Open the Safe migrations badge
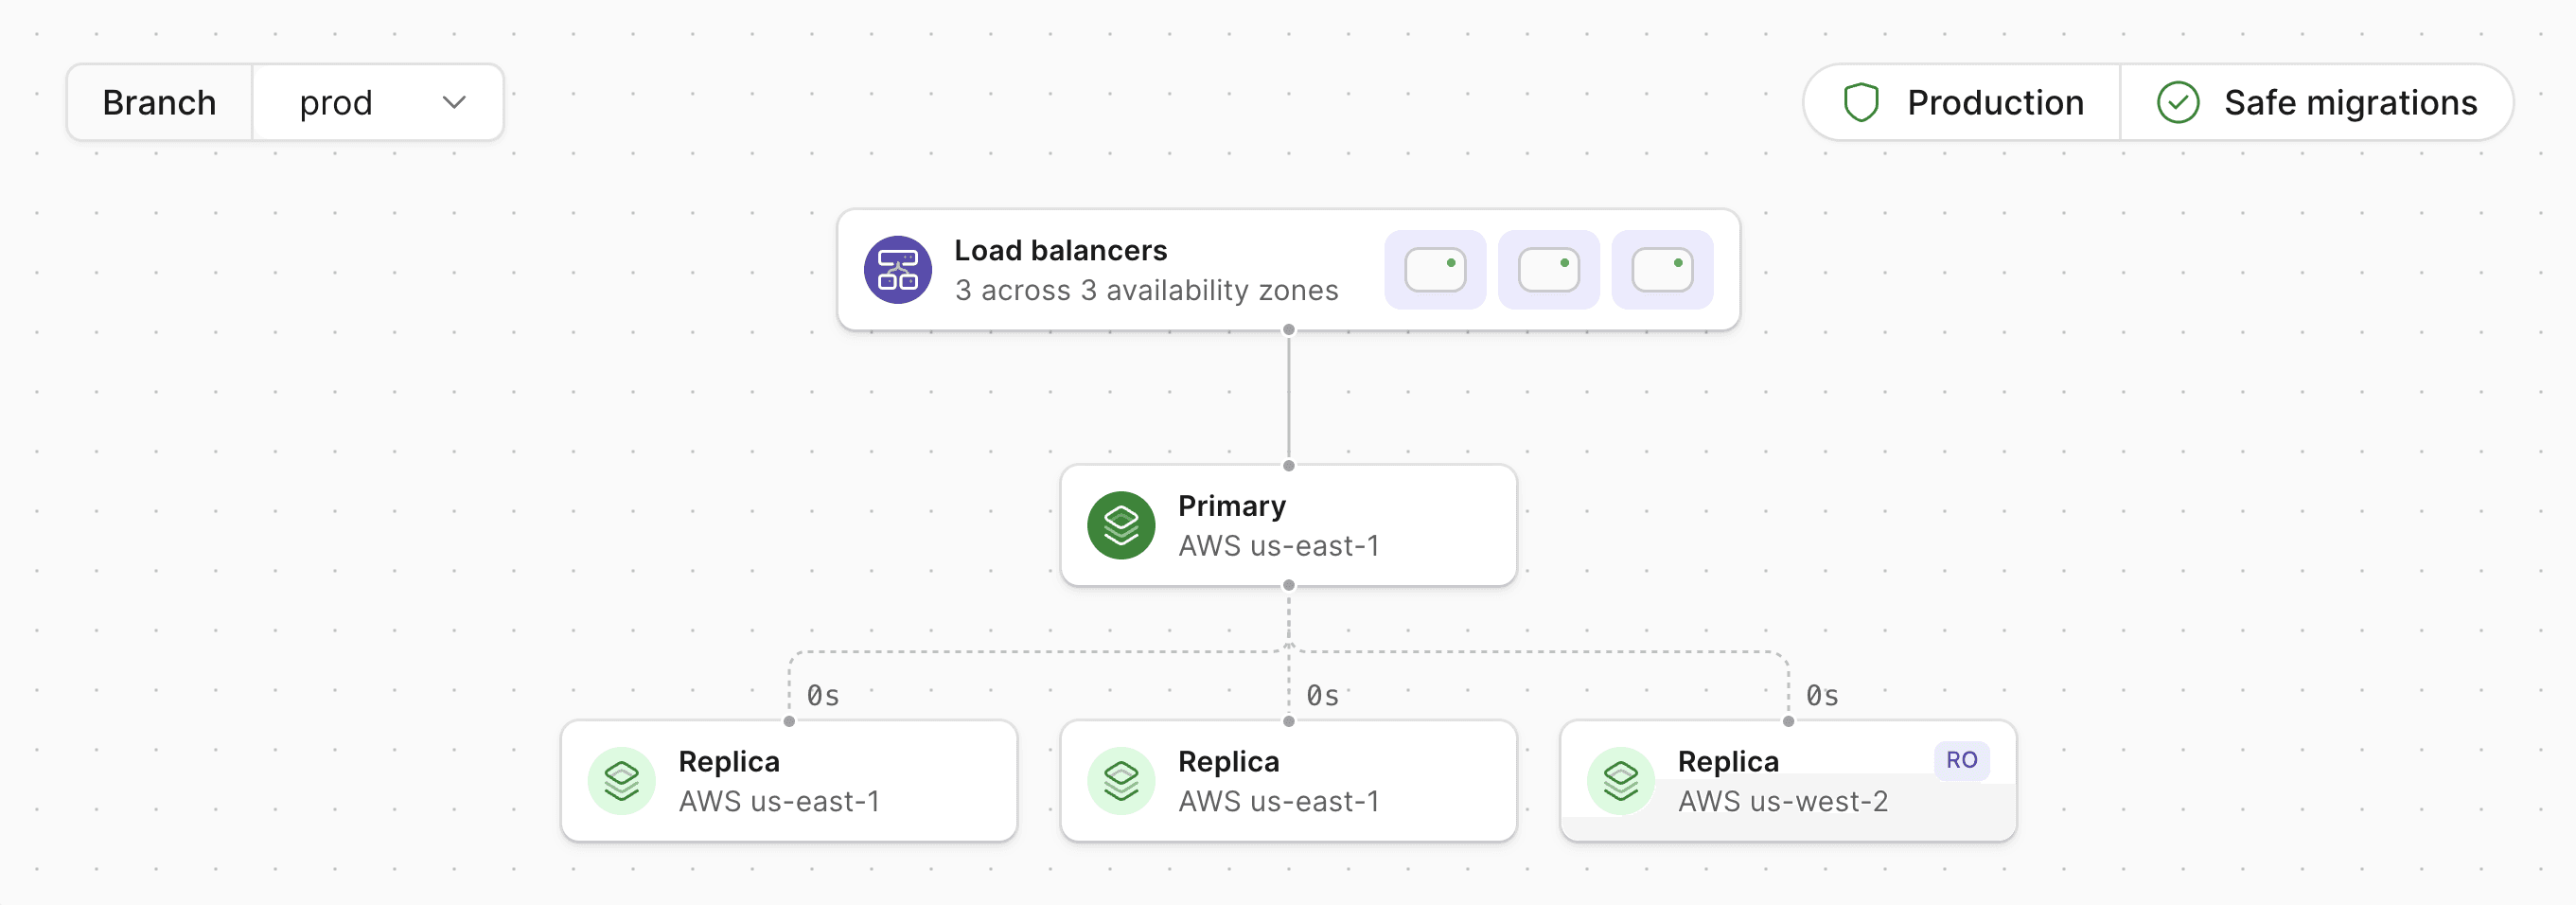2576x905 pixels. pyautogui.click(x=2316, y=103)
